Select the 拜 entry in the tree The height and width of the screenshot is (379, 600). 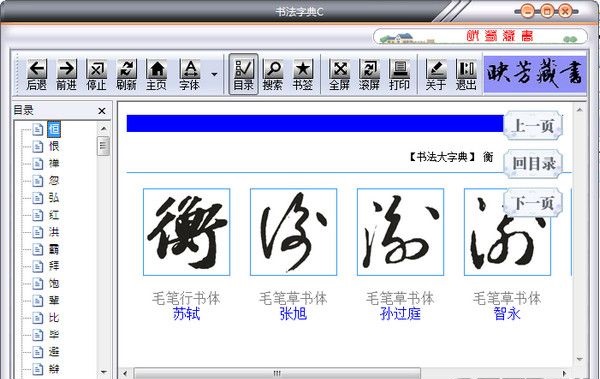[x=54, y=266]
